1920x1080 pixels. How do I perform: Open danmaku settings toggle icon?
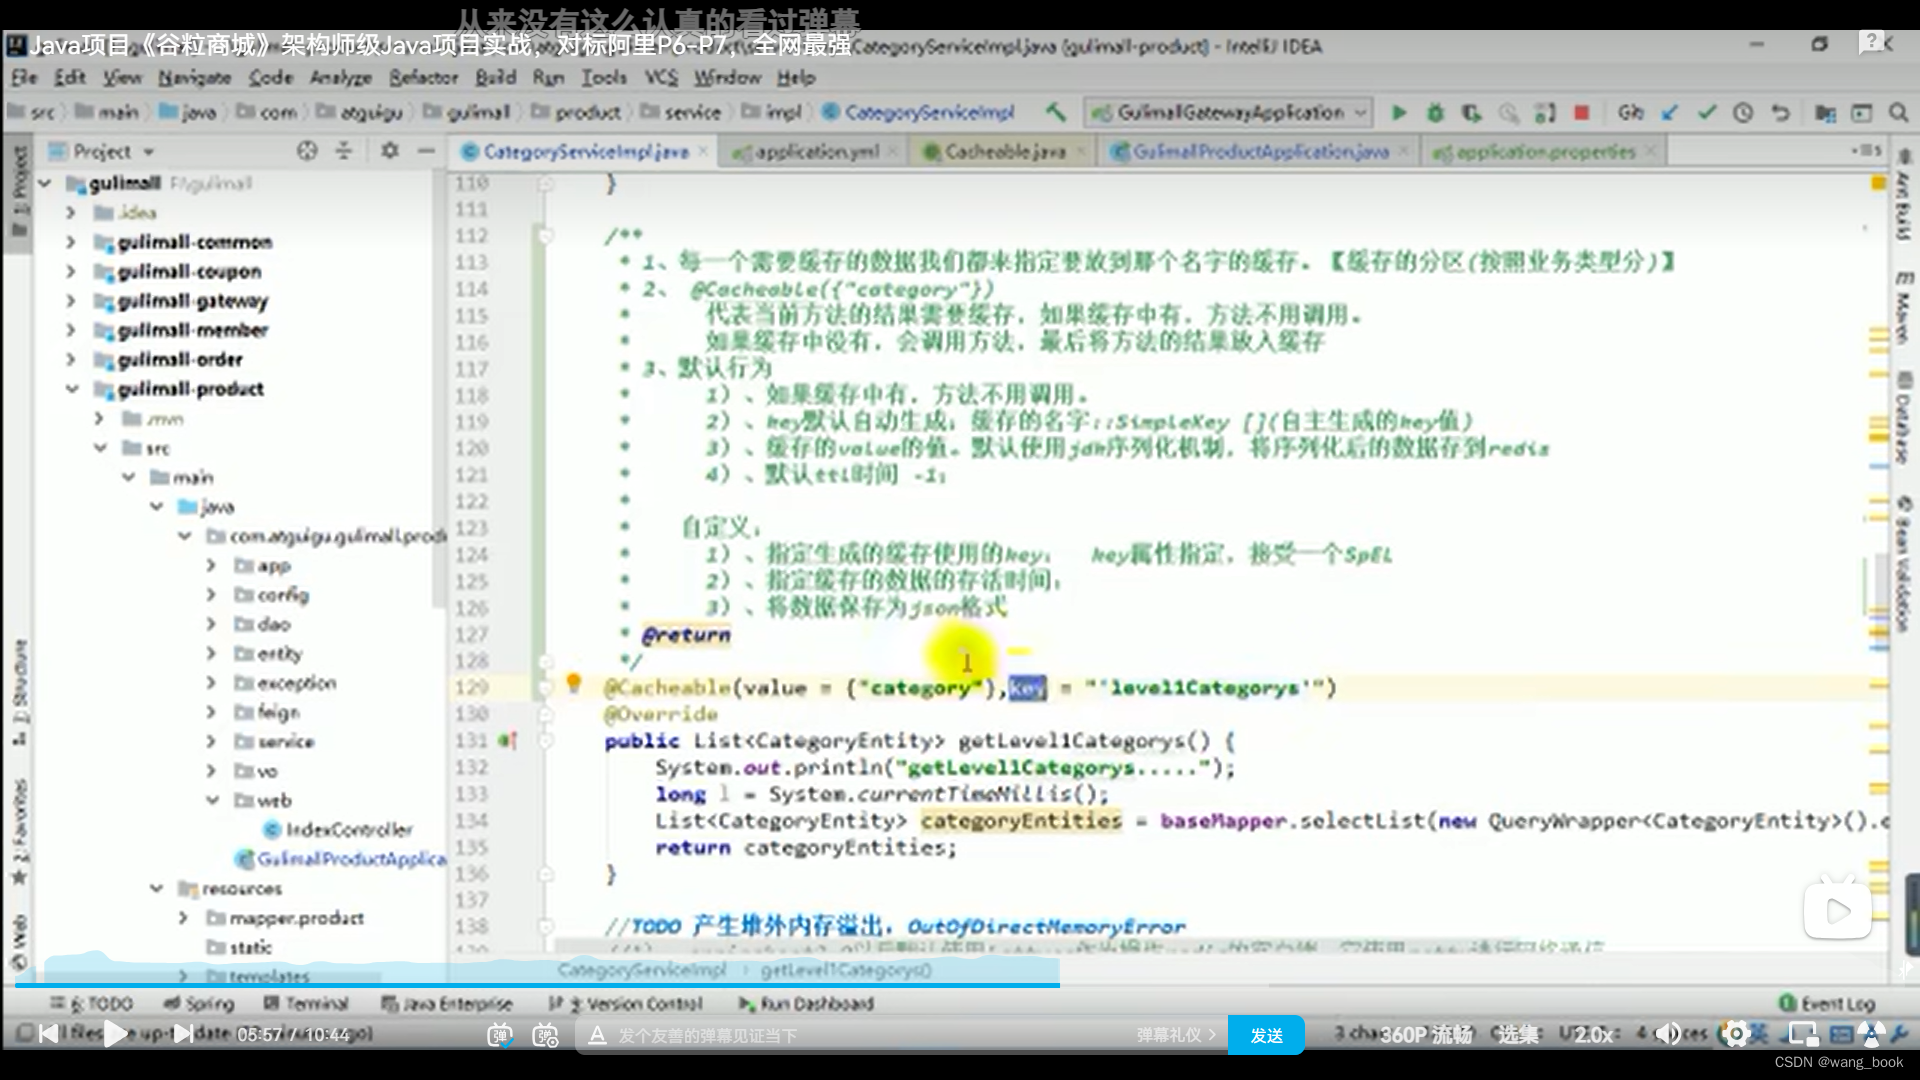[x=546, y=1035]
